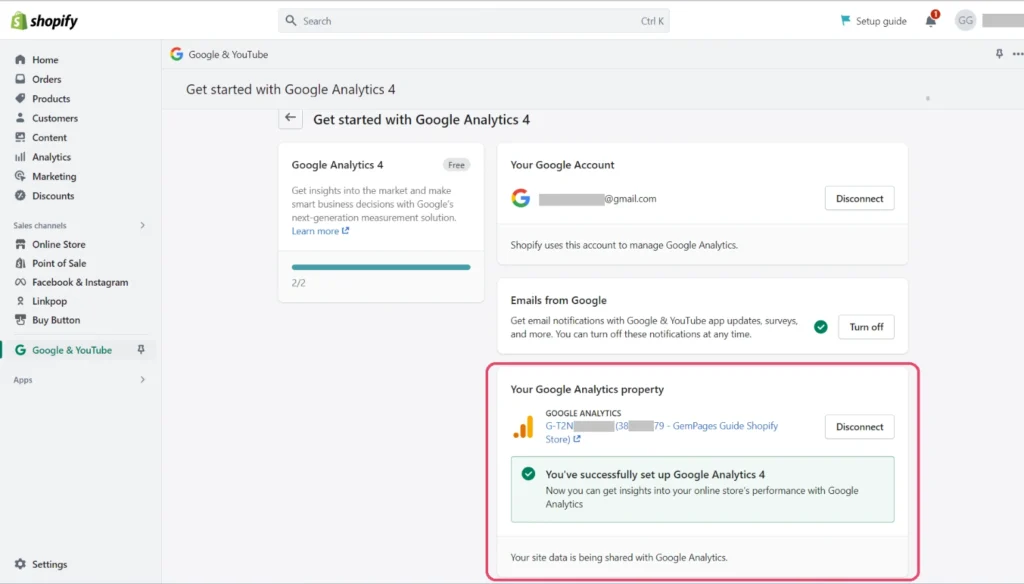Open the three-dot more menu in header

click(1017, 54)
